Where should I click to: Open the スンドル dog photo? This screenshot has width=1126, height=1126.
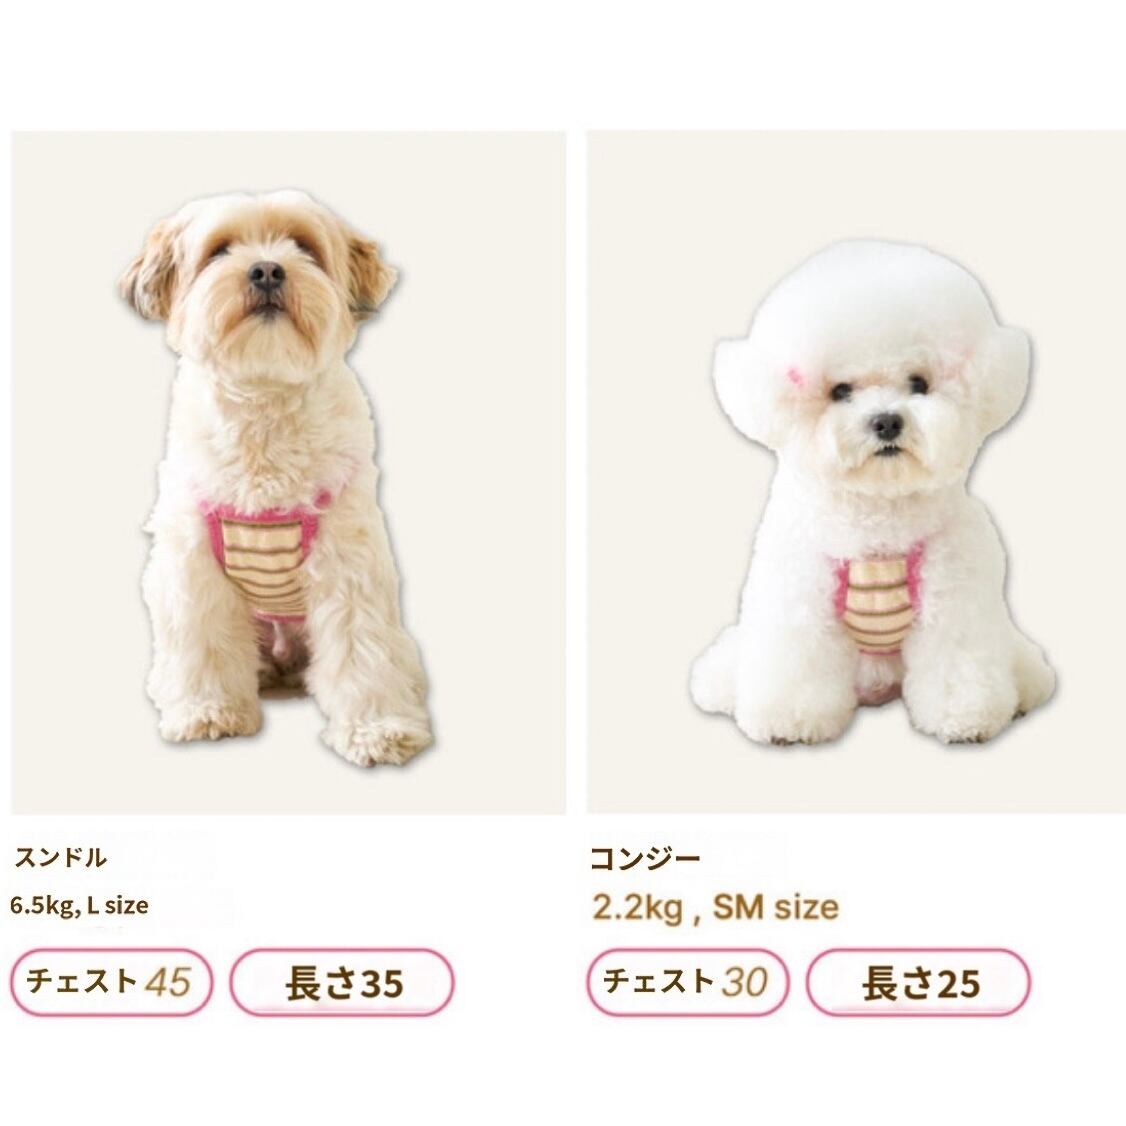pyautogui.click(x=289, y=473)
